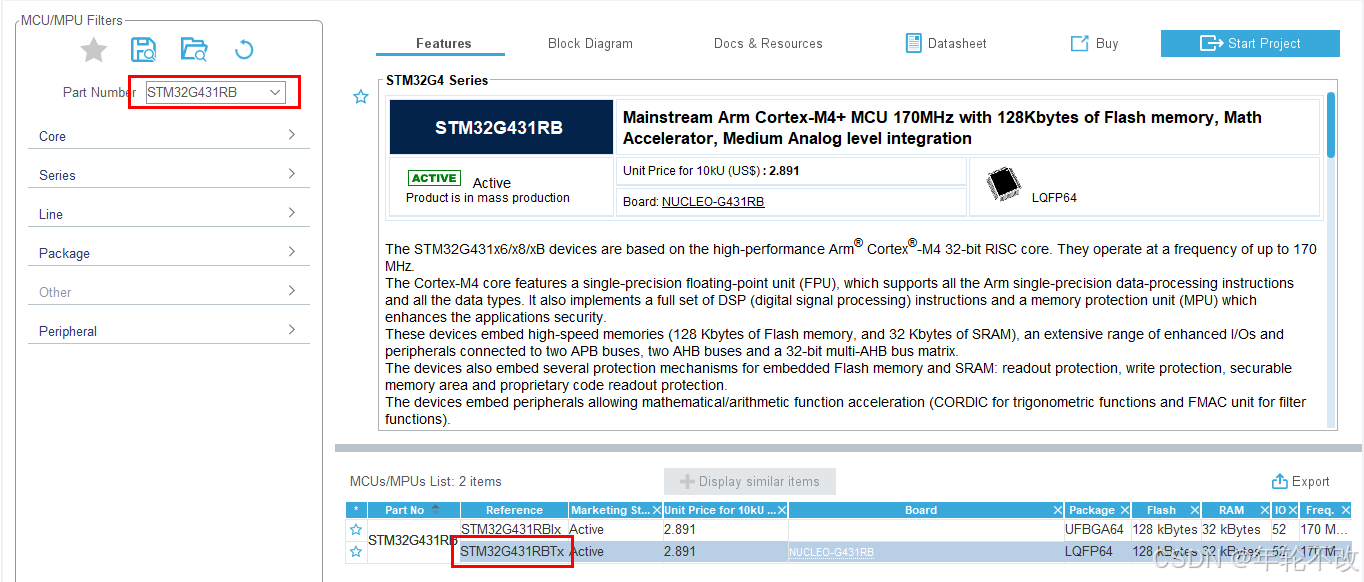Click the Buy icon
Viewport: 1364px width, 582px height.
(1080, 43)
